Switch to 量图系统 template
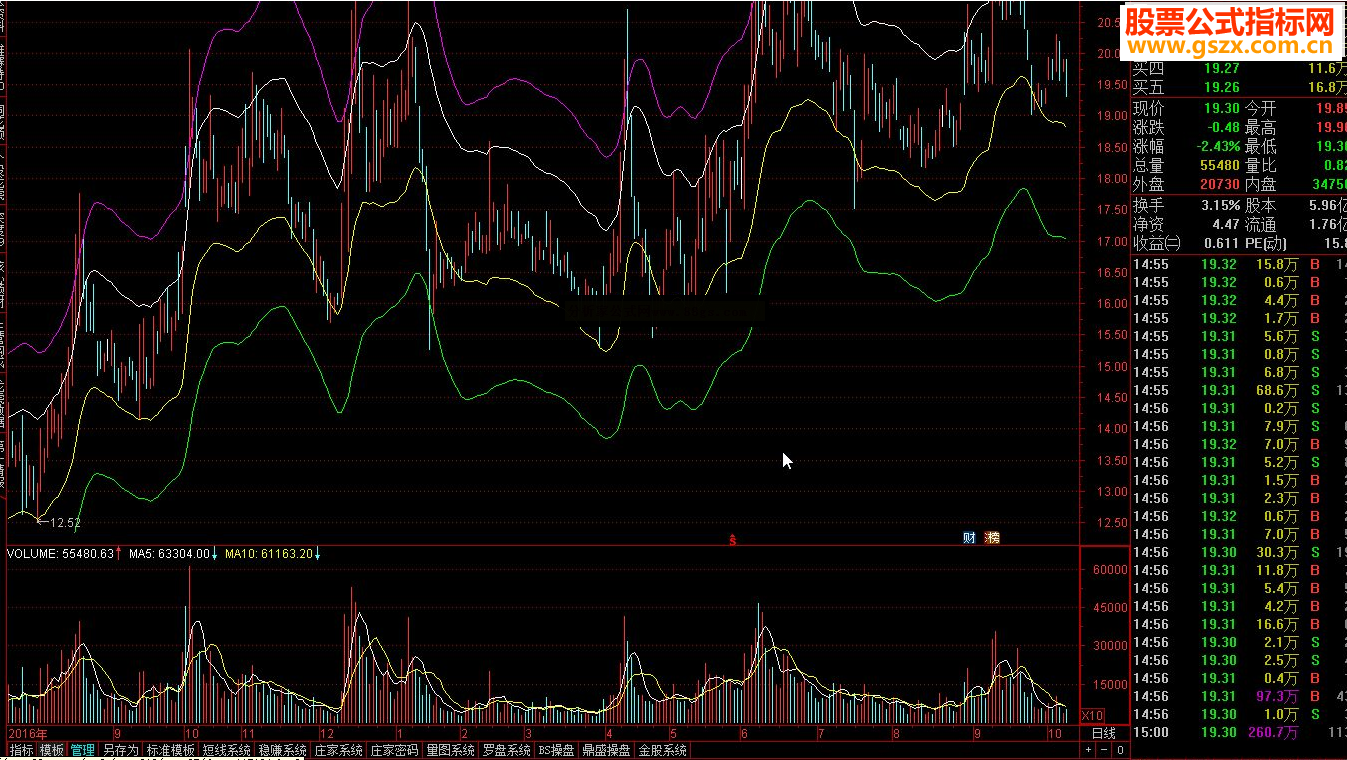 tap(450, 749)
